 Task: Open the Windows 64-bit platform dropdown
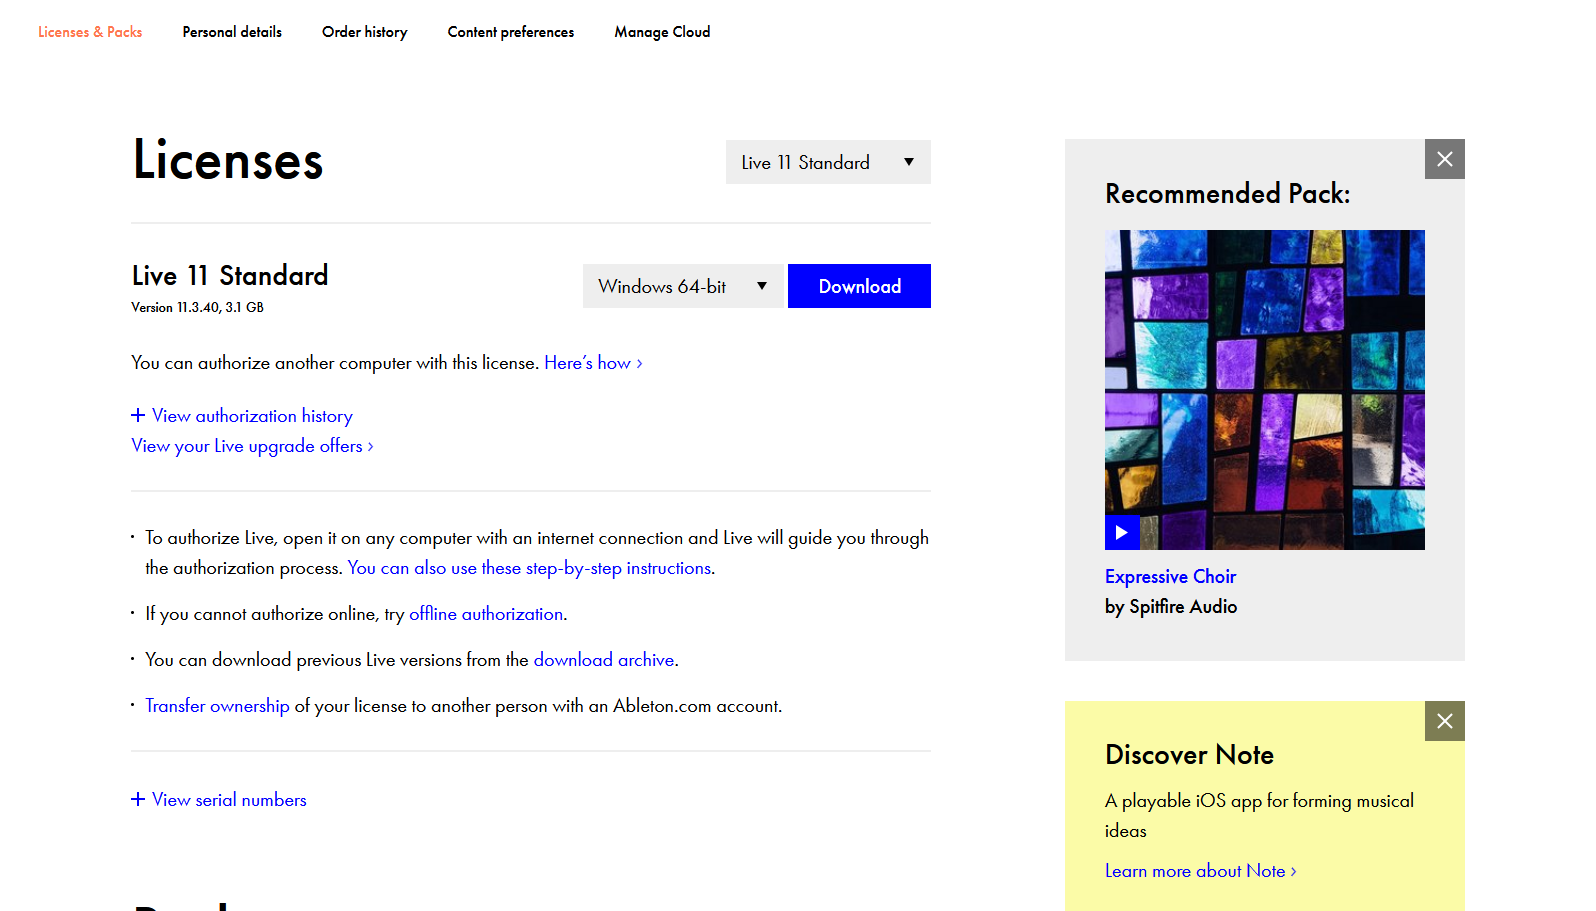point(684,286)
